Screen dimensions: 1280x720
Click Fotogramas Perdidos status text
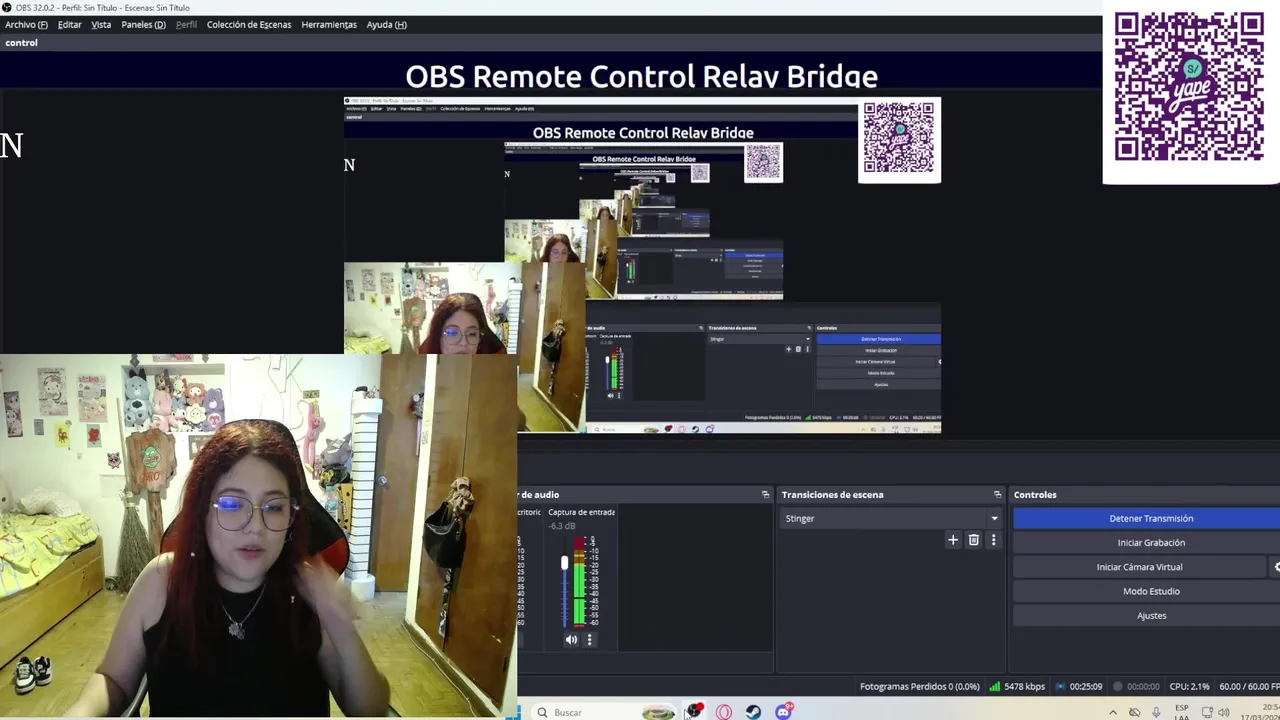919,687
